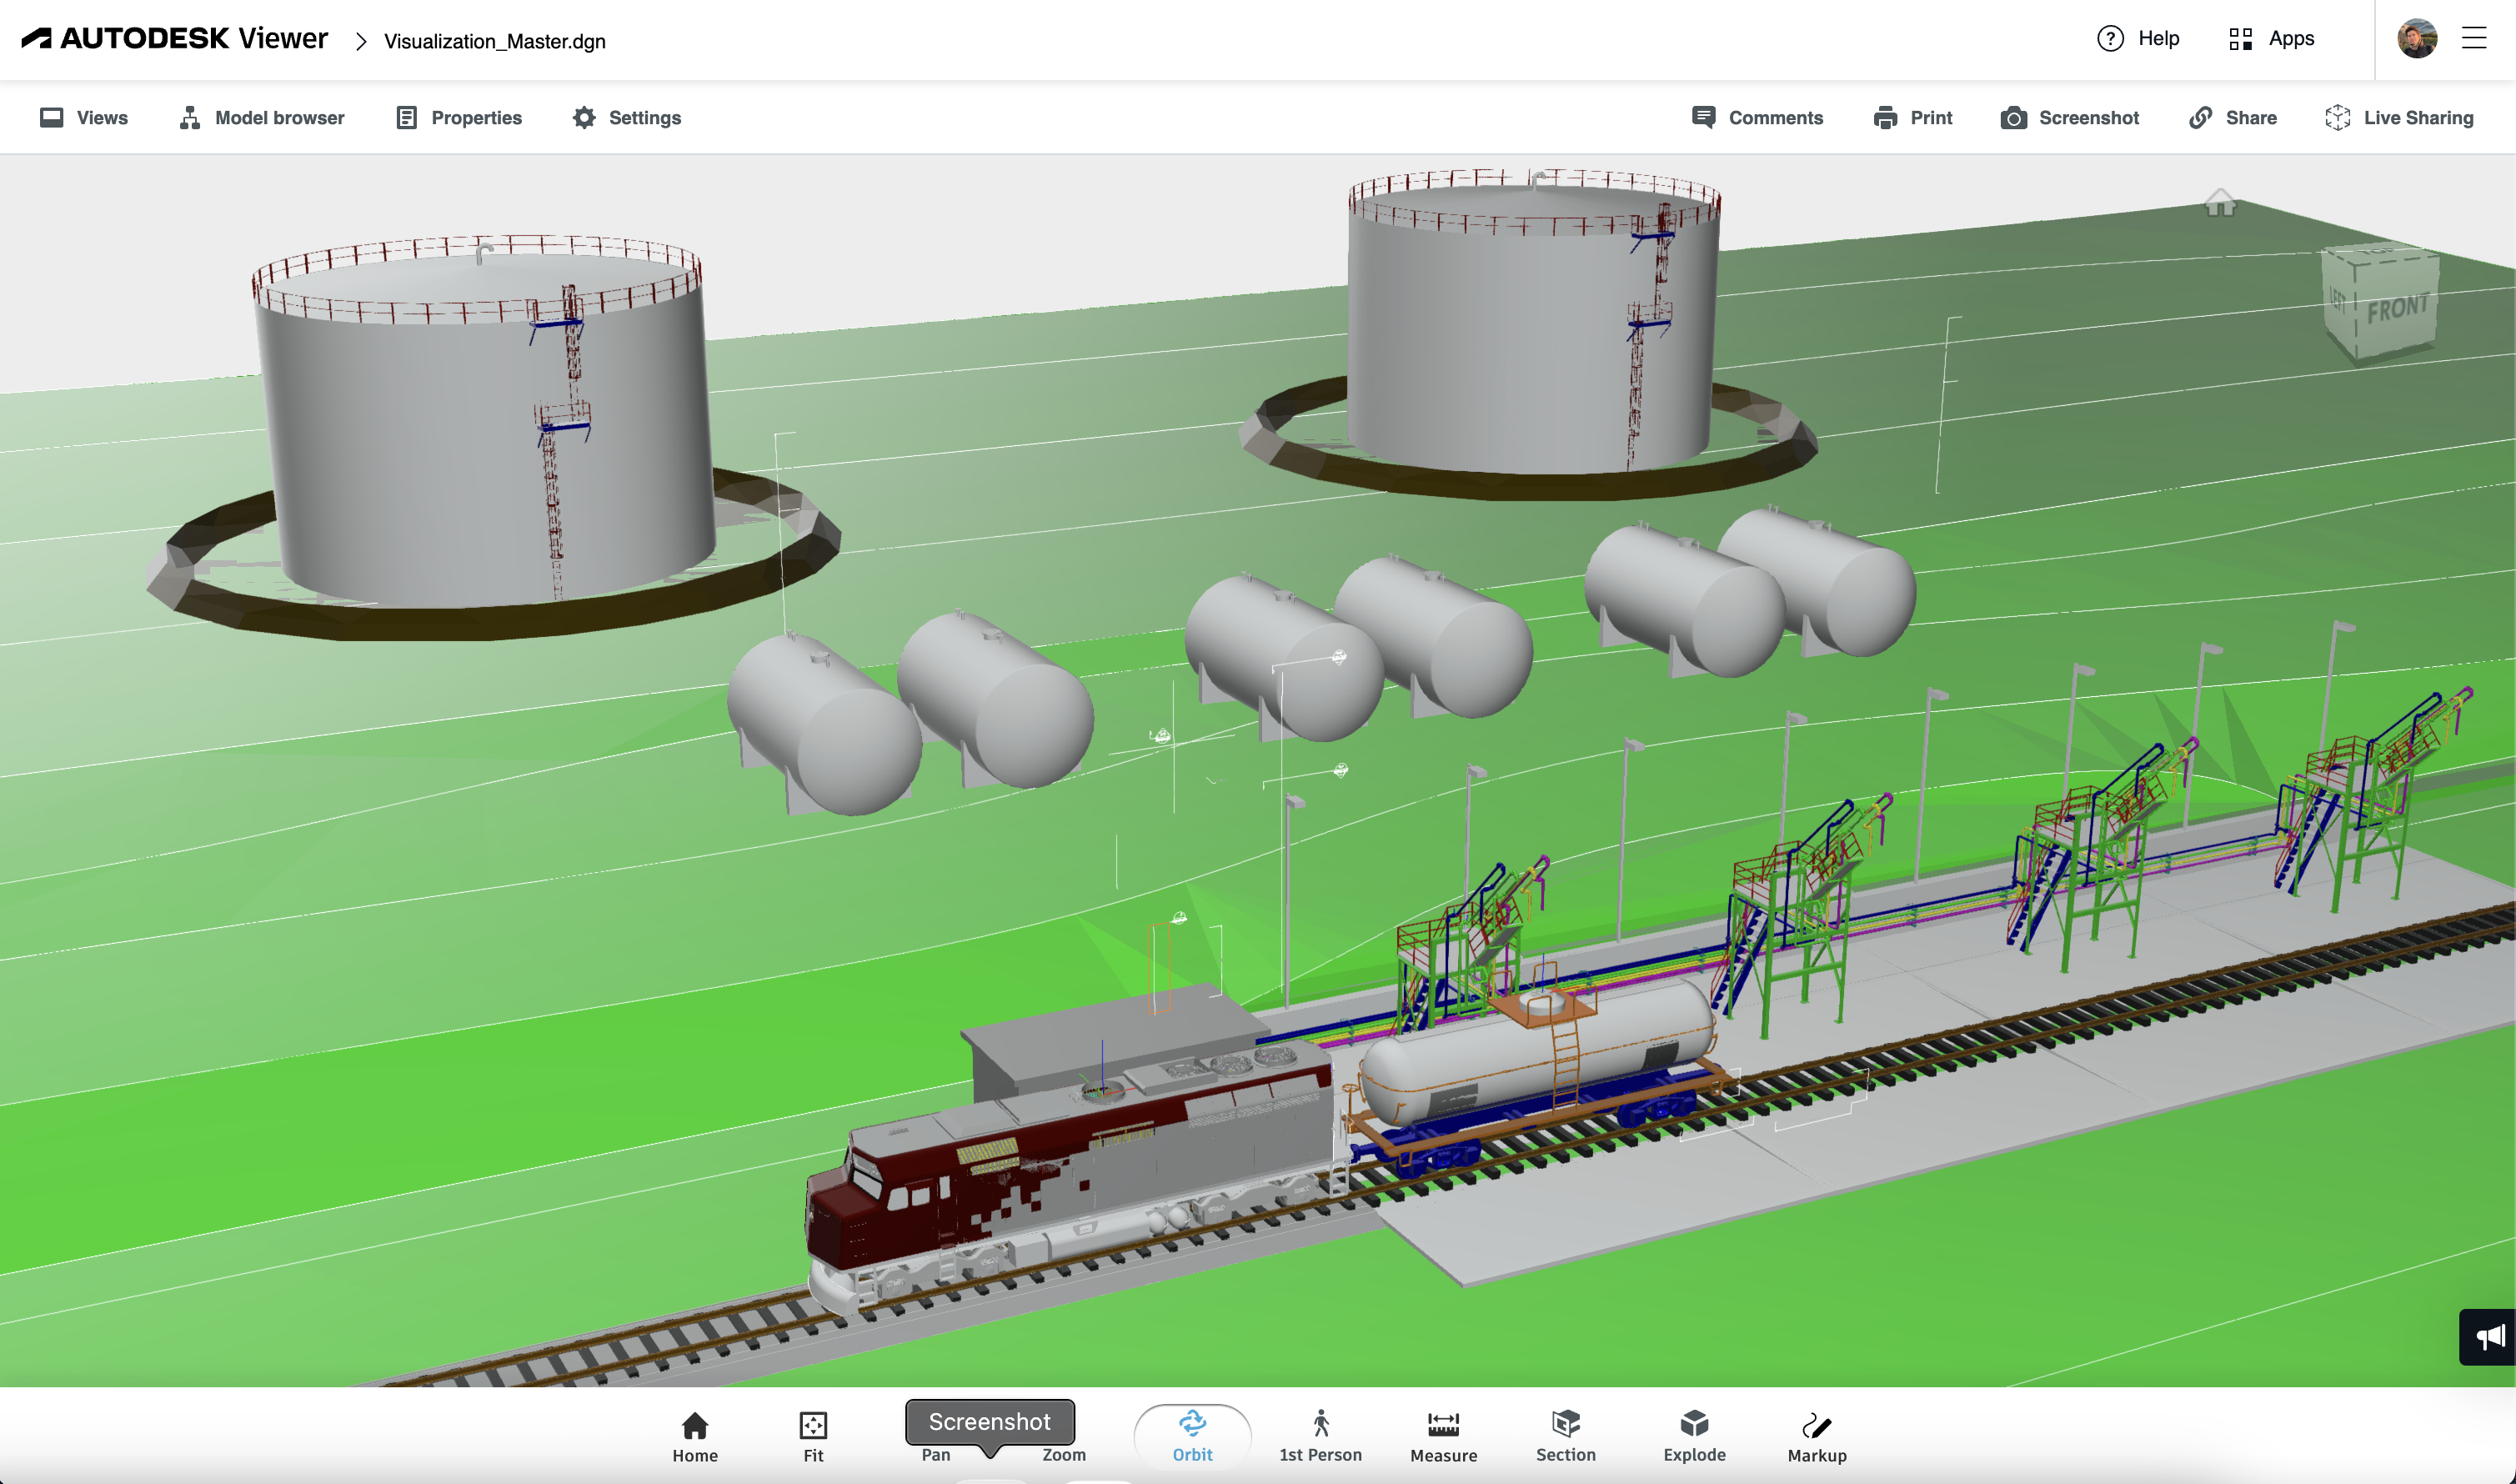The image size is (2516, 1484).
Task: Open the feedback megaphone button
Action: [x=2488, y=1337]
